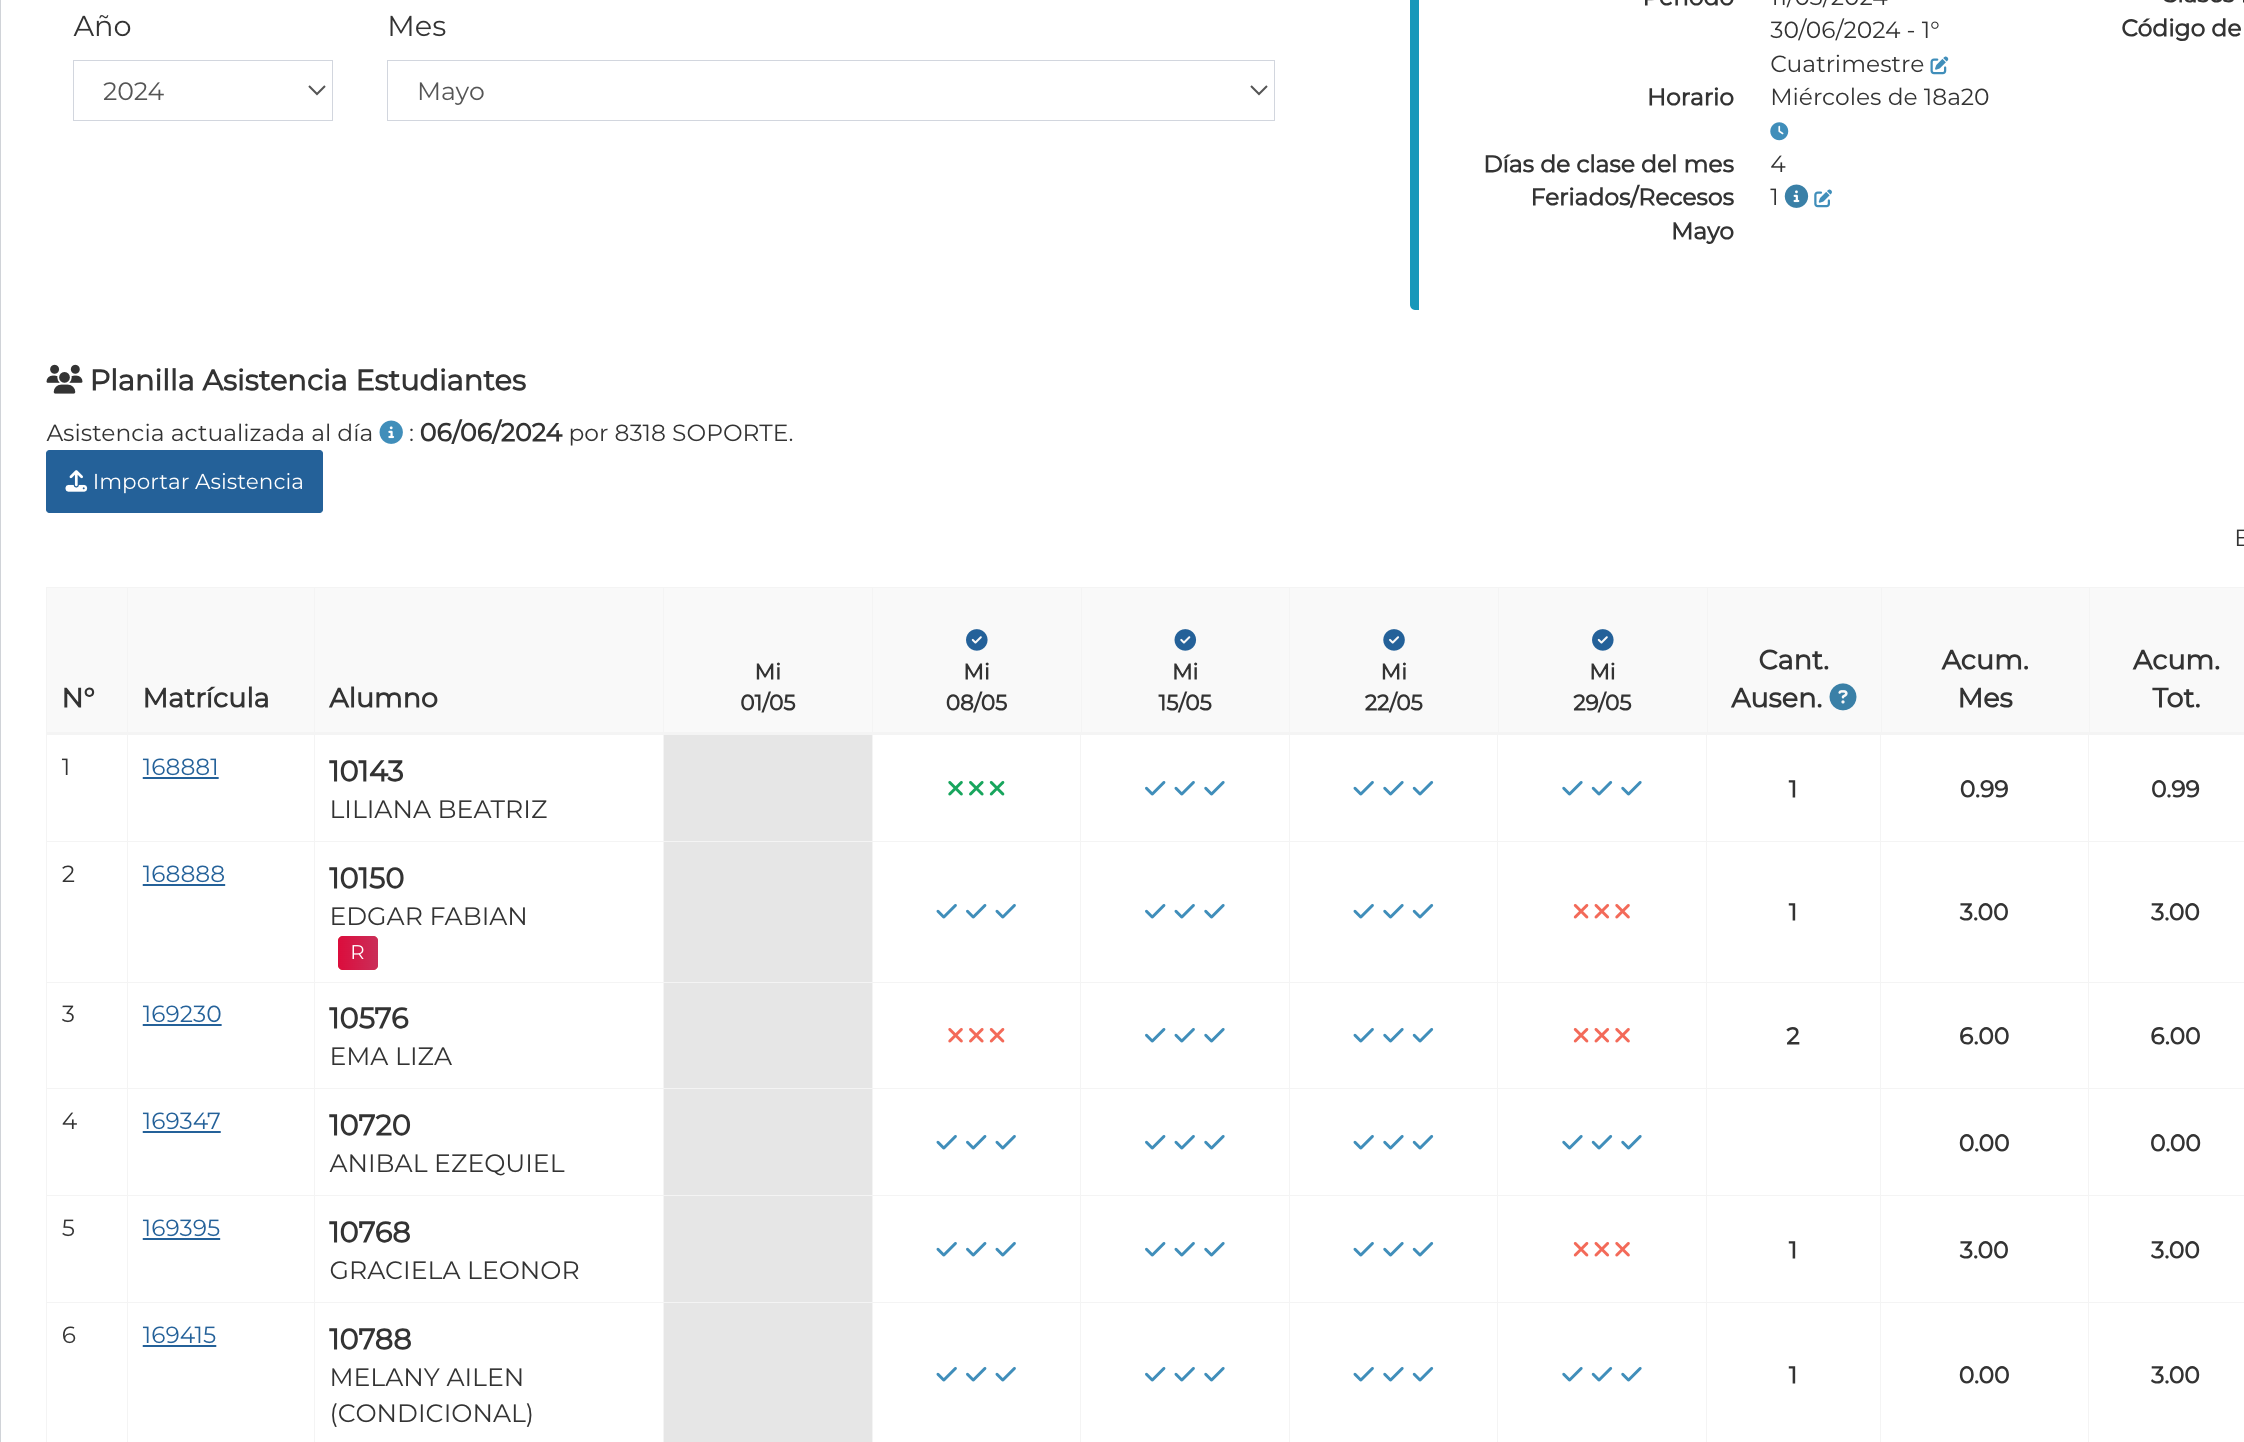Screen dimensions: 2244x1442
Task: Click the info icon next to Feriados/Recesos
Action: pos(1796,197)
